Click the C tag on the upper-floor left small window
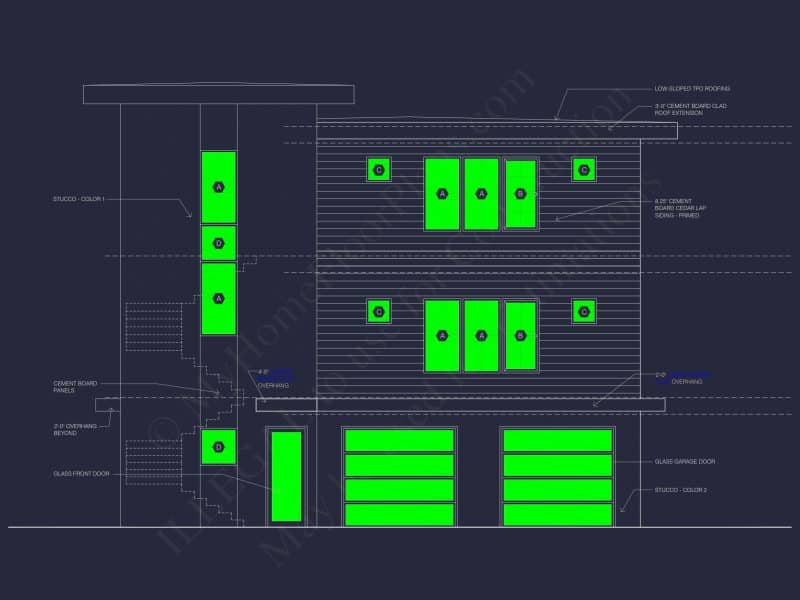This screenshot has width=800, height=600. pyautogui.click(x=379, y=170)
